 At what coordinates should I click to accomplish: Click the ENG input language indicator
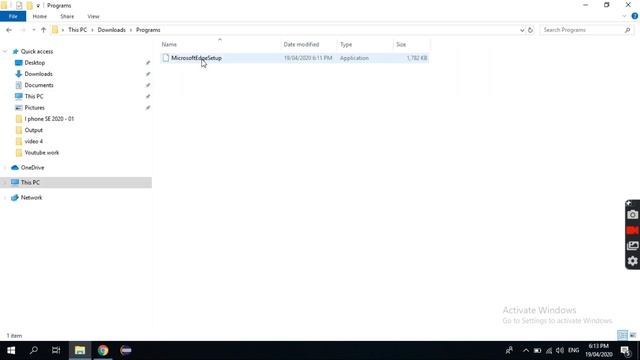point(573,351)
